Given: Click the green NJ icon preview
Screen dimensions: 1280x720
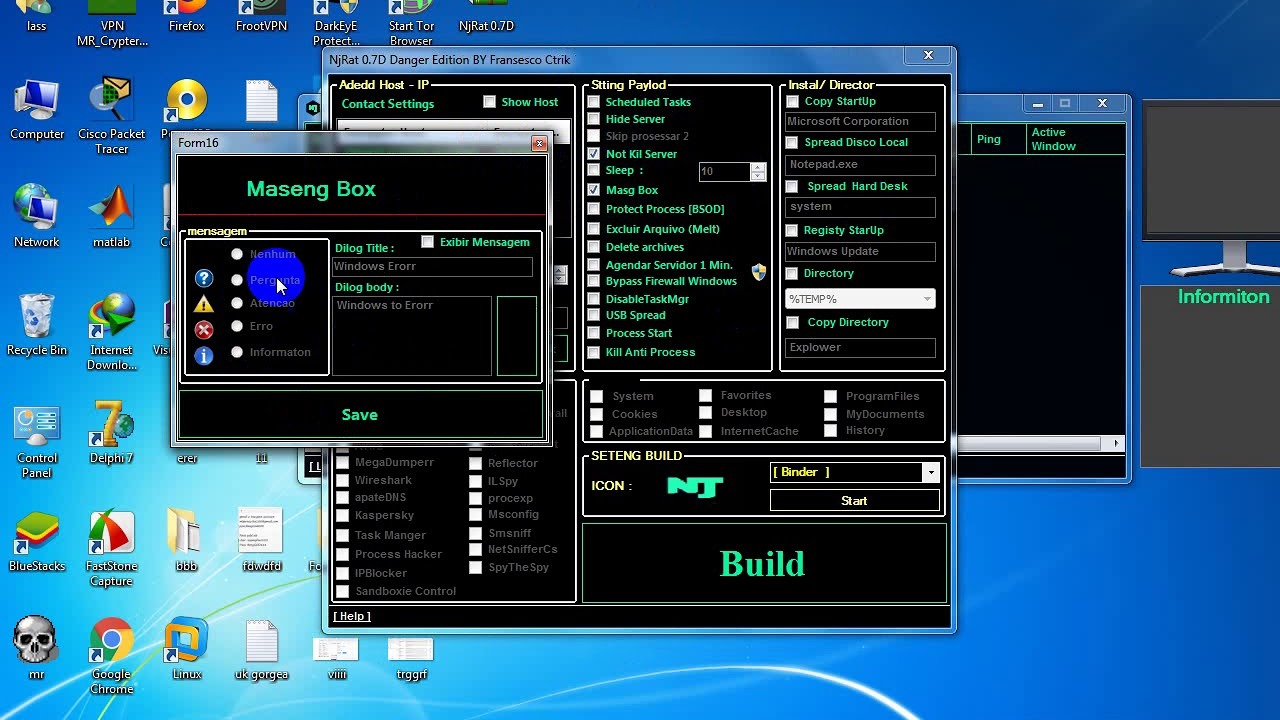Looking at the screenshot, I should [x=695, y=486].
